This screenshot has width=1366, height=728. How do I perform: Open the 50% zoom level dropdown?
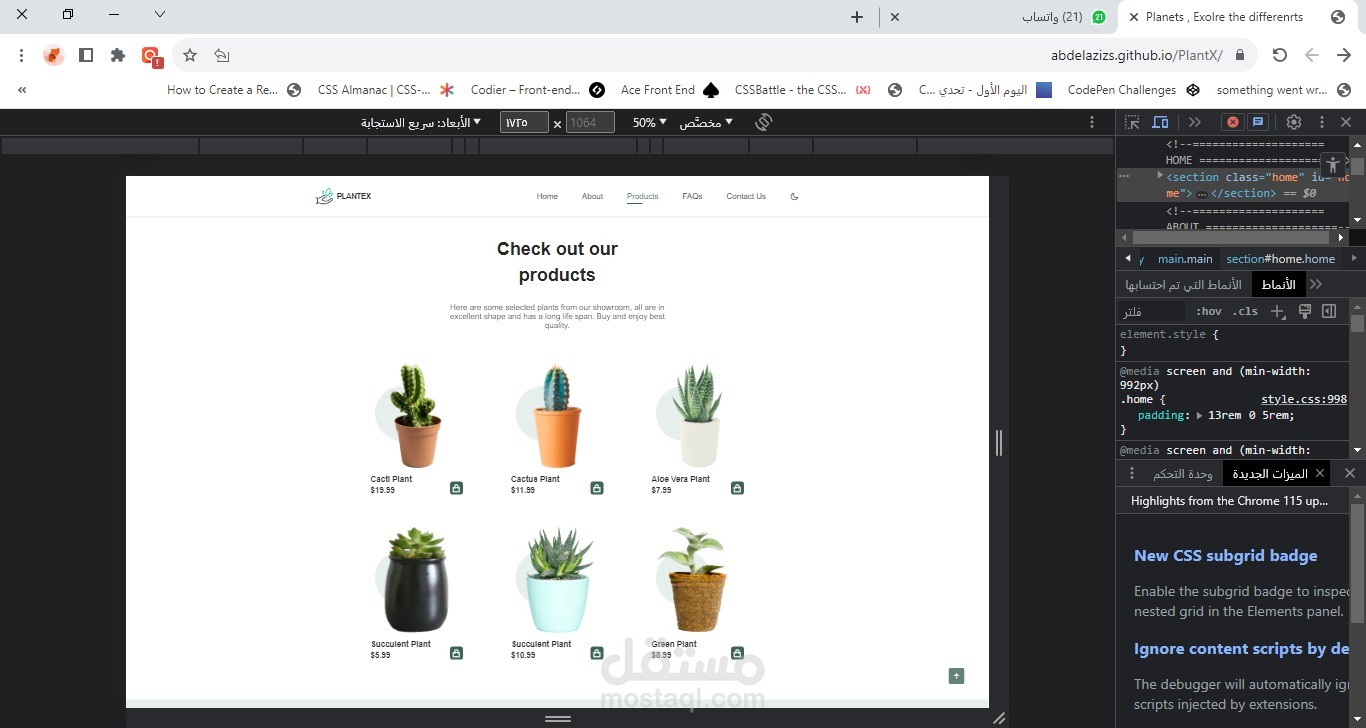pyautogui.click(x=647, y=122)
